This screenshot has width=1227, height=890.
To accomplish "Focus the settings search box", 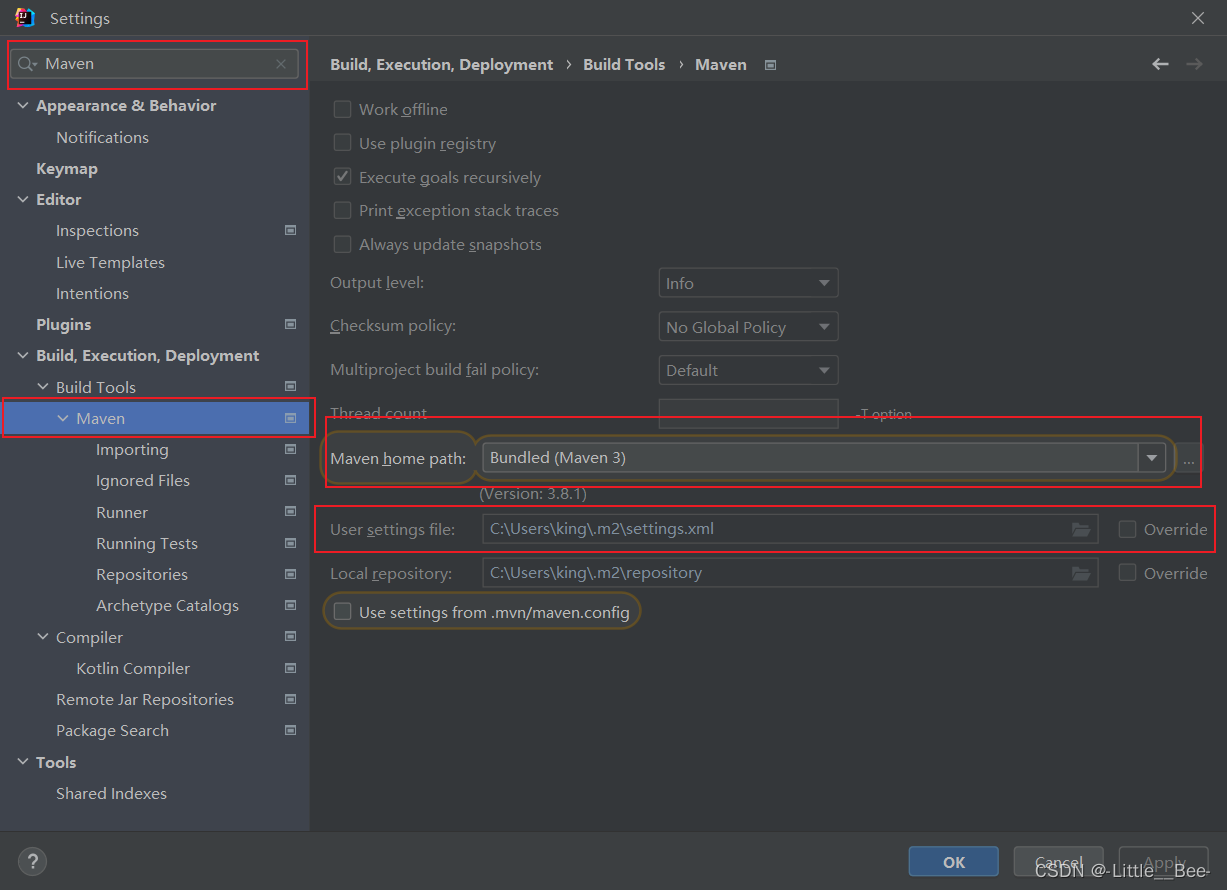I will pyautogui.click(x=154, y=64).
